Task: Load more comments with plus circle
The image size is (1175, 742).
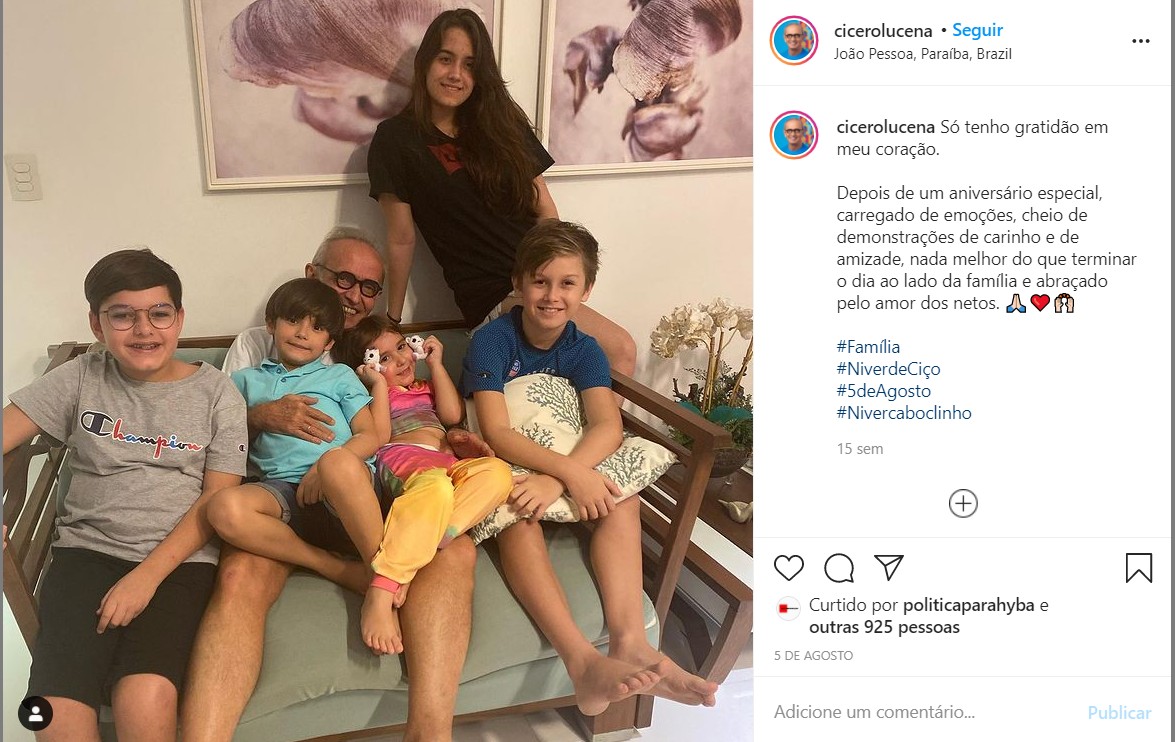Action: click(x=963, y=503)
